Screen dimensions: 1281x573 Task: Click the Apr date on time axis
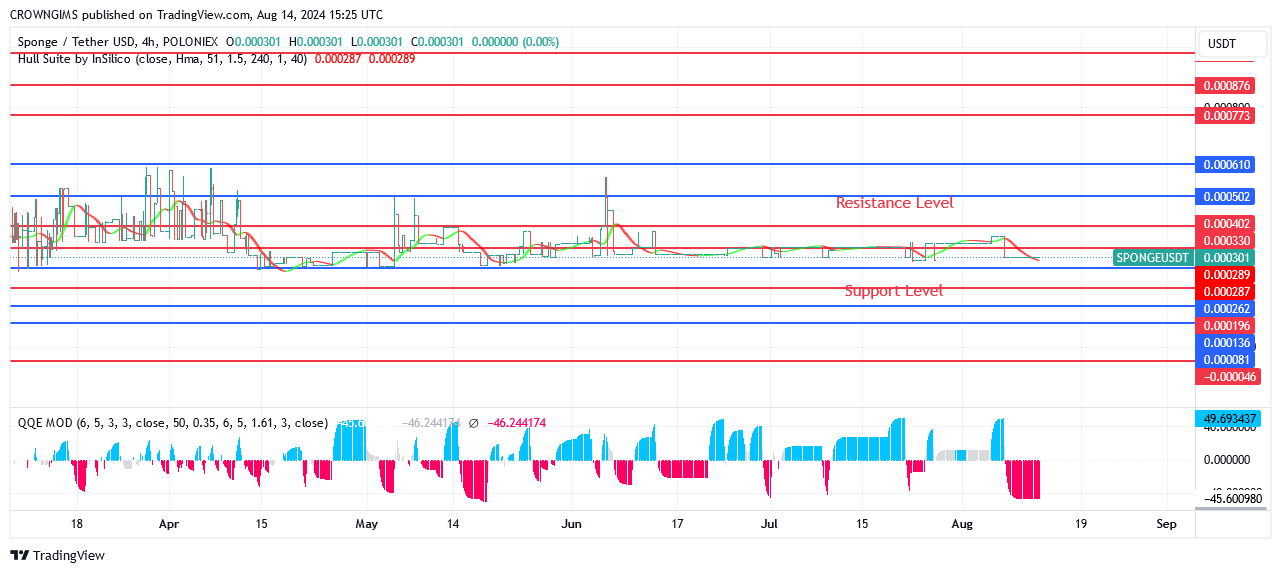point(169,523)
